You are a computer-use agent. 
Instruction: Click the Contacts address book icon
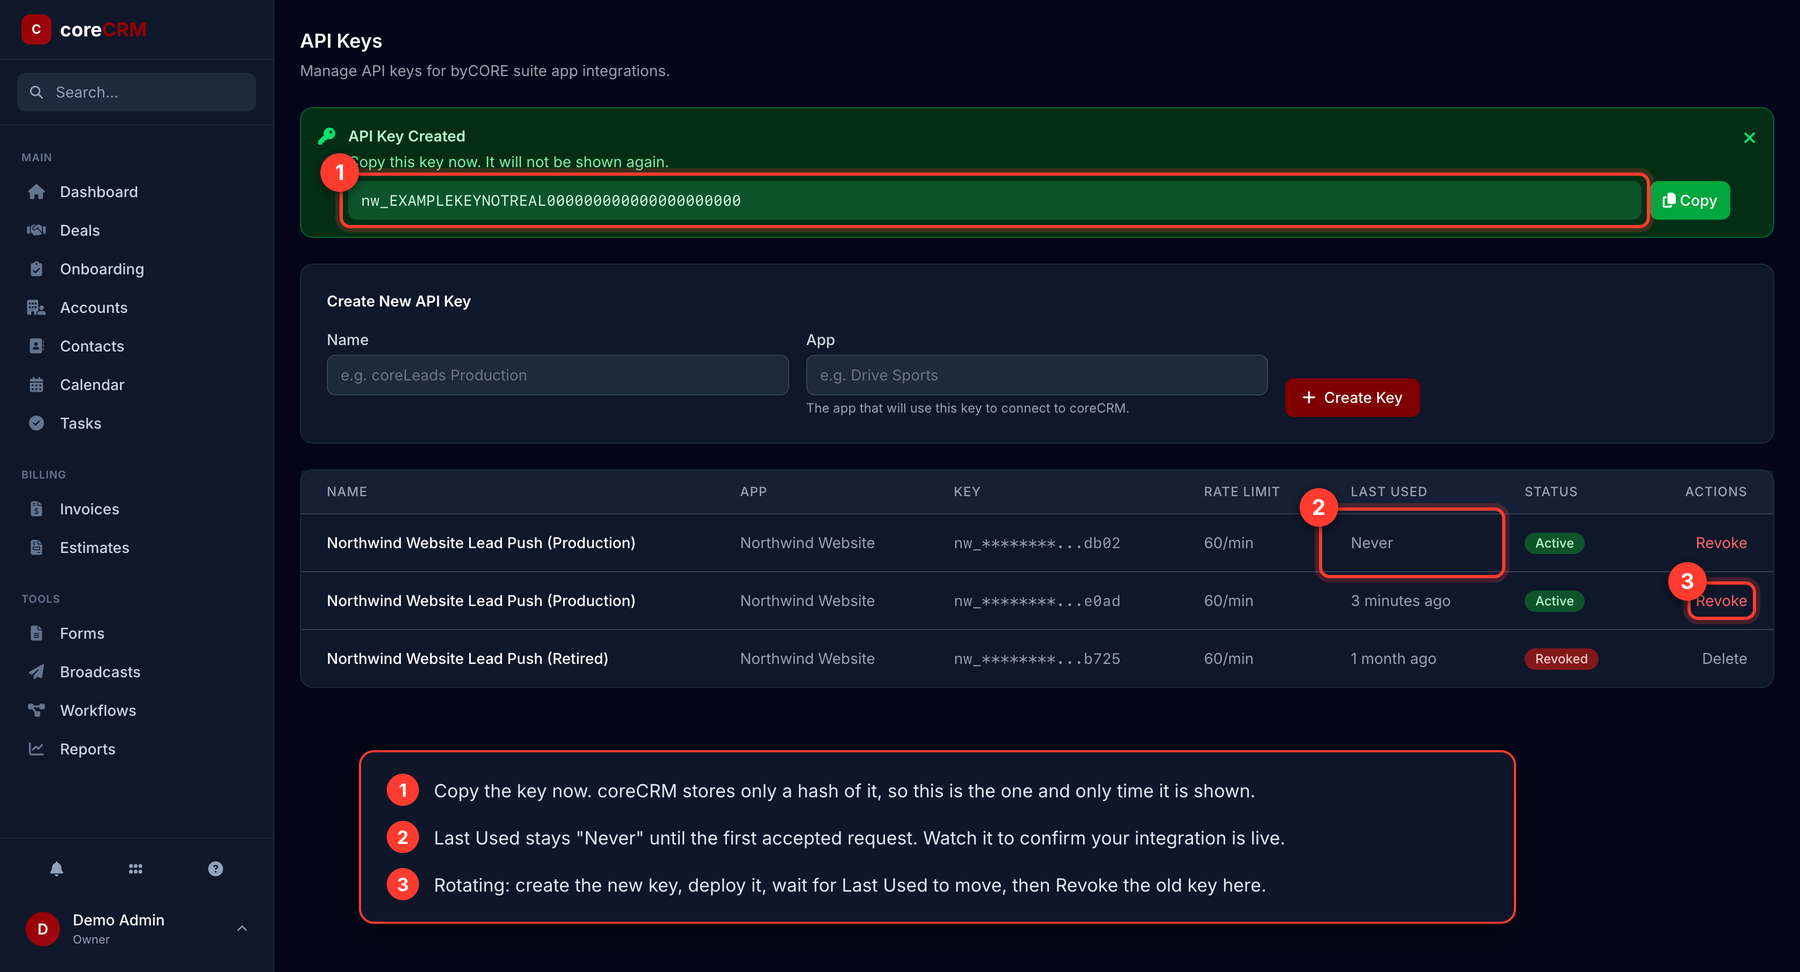[37, 346]
